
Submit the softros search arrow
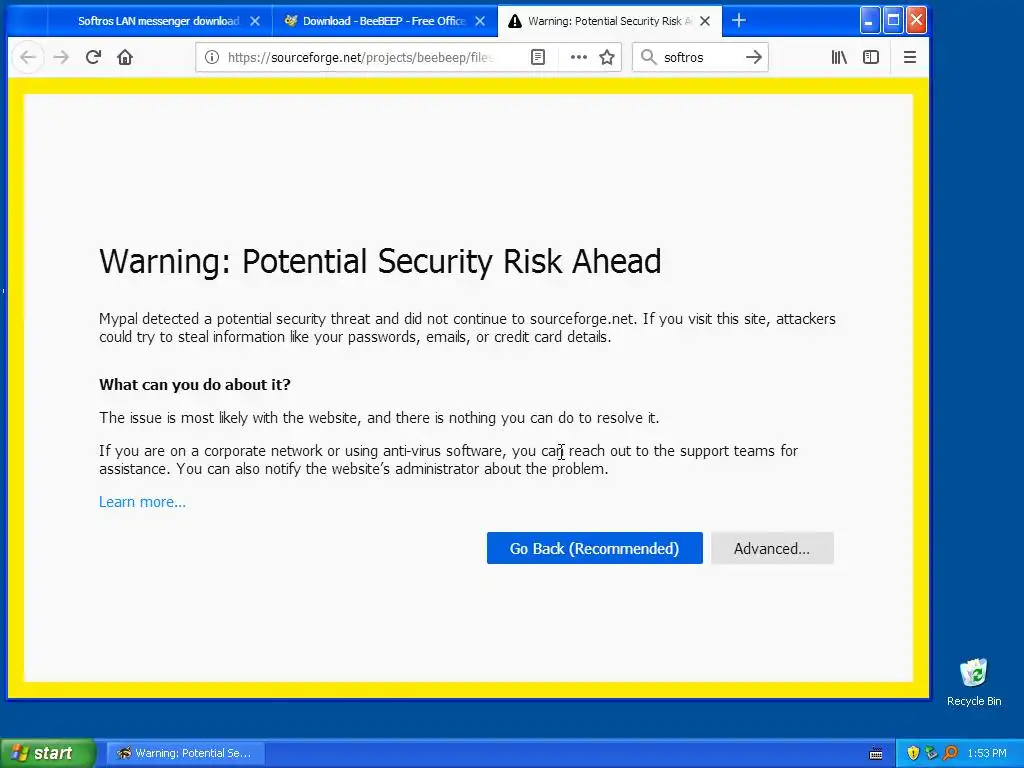click(x=754, y=57)
